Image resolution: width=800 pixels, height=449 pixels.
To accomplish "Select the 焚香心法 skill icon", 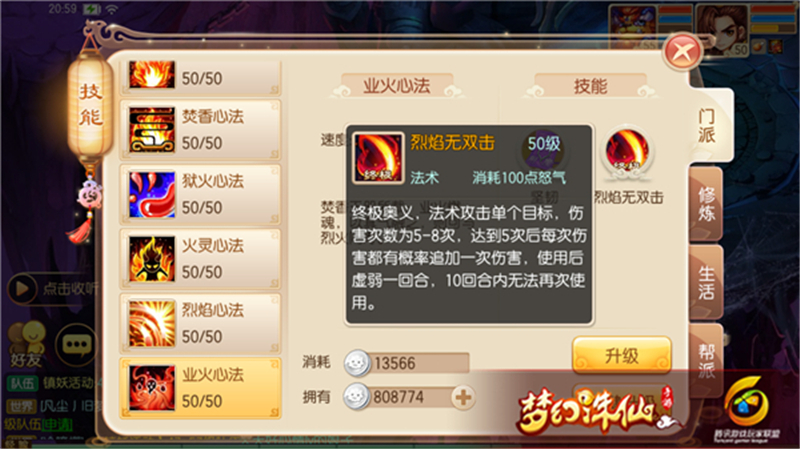I will (x=152, y=130).
